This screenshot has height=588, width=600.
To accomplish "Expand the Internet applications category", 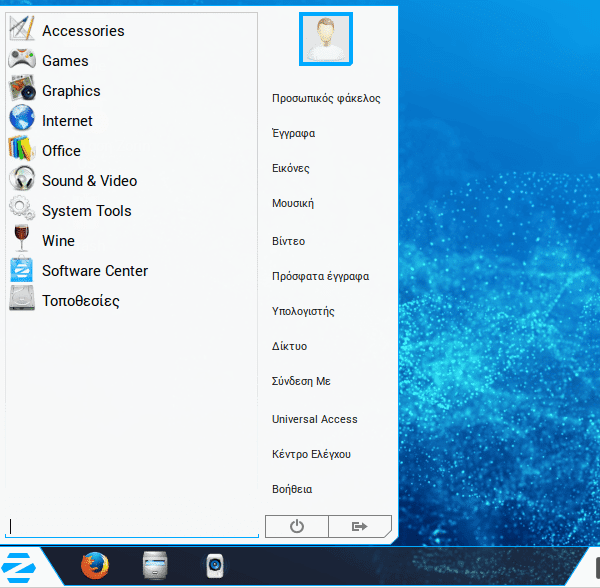I will (67, 121).
